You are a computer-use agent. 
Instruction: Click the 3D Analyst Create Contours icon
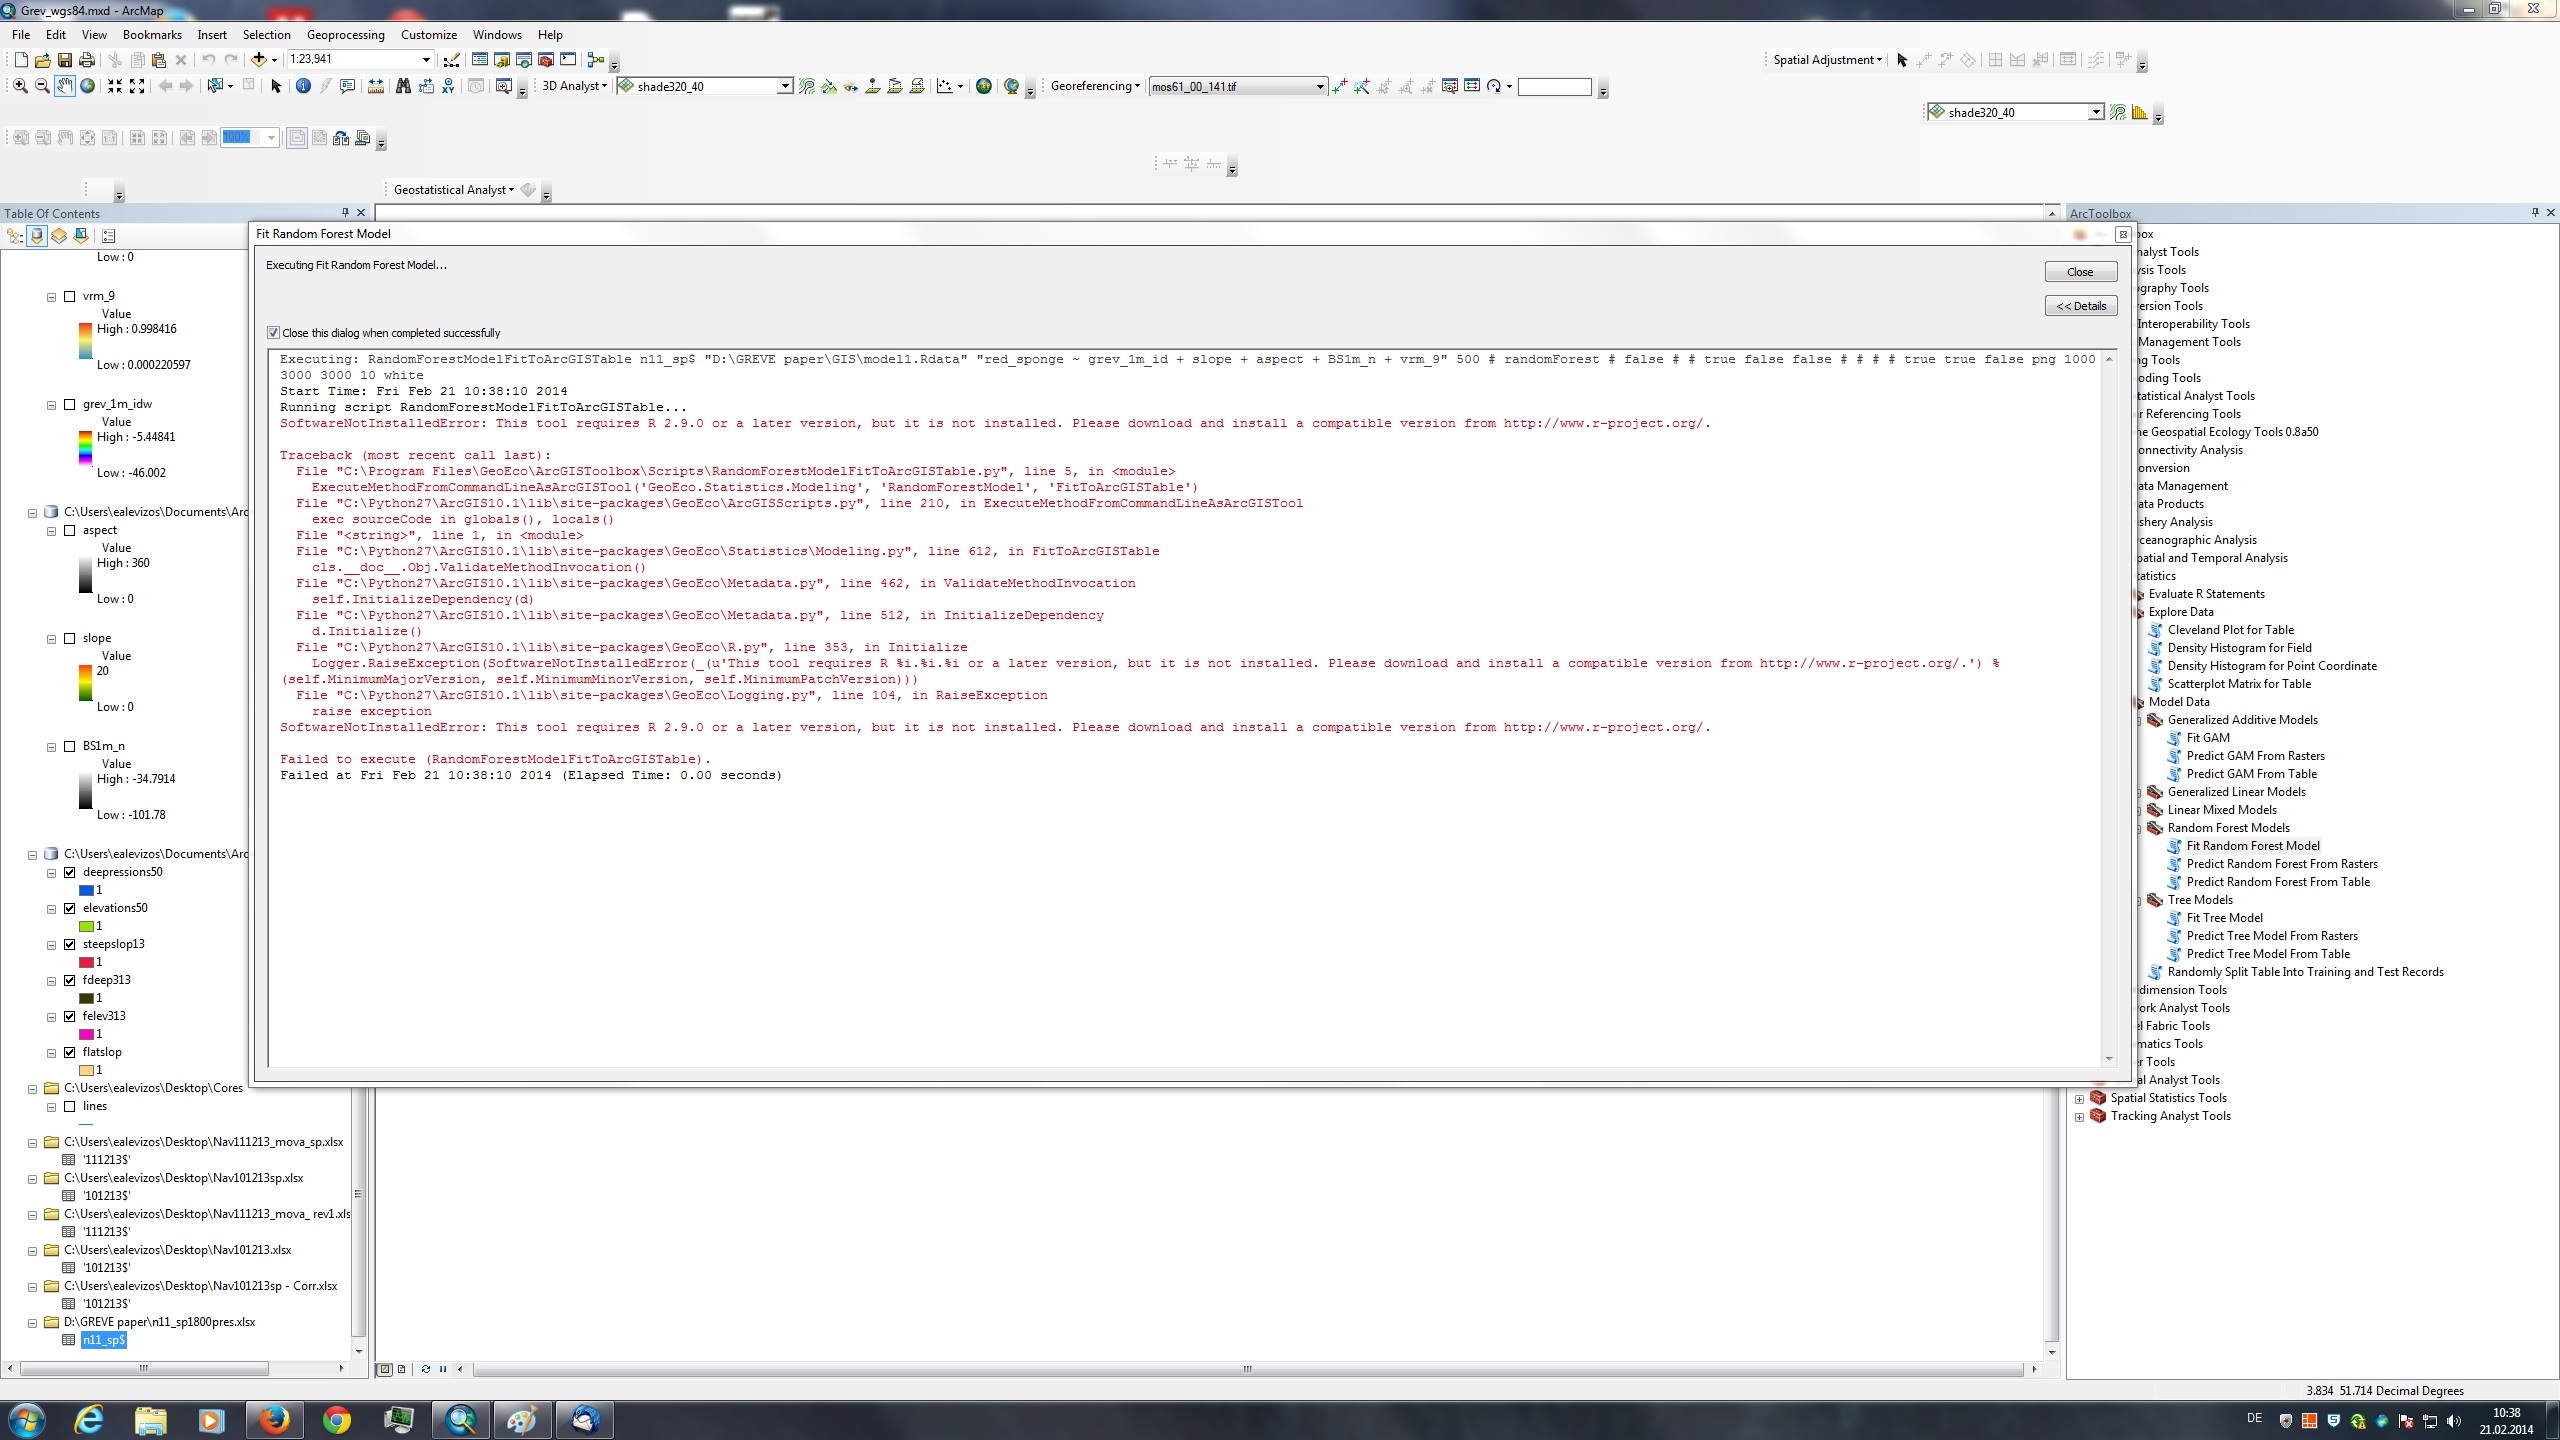(x=807, y=86)
